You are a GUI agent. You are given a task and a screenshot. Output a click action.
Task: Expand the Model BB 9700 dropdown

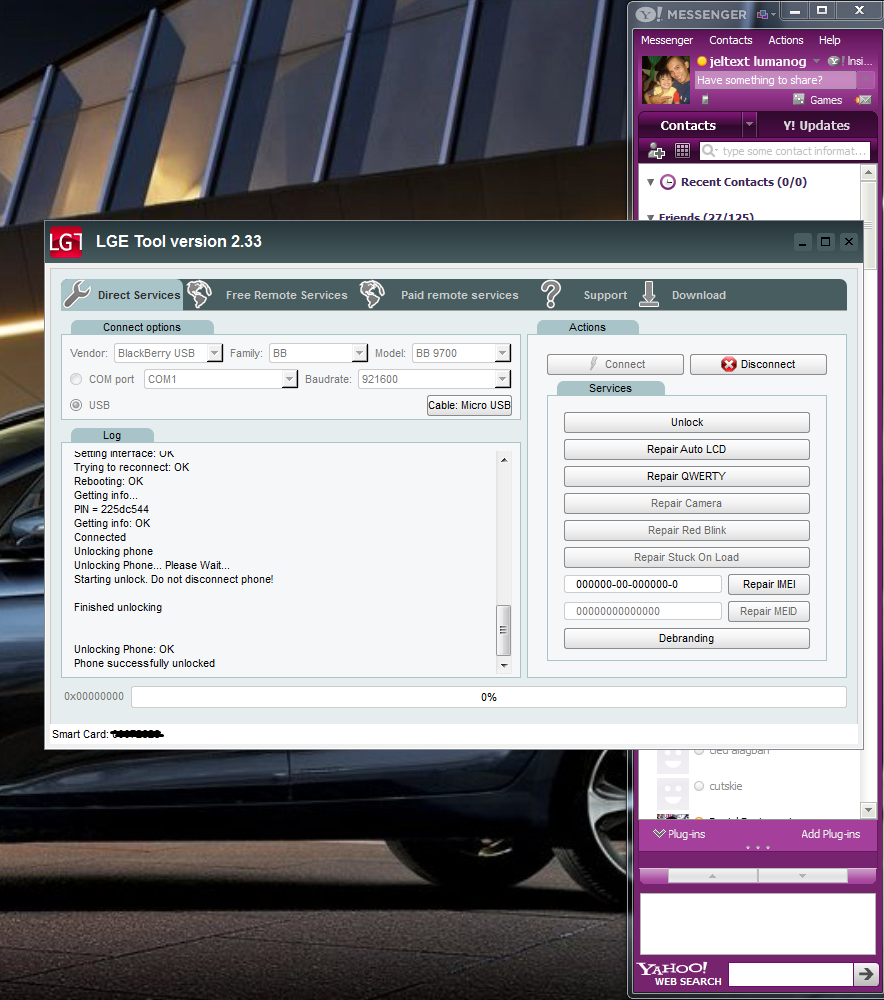click(x=503, y=353)
